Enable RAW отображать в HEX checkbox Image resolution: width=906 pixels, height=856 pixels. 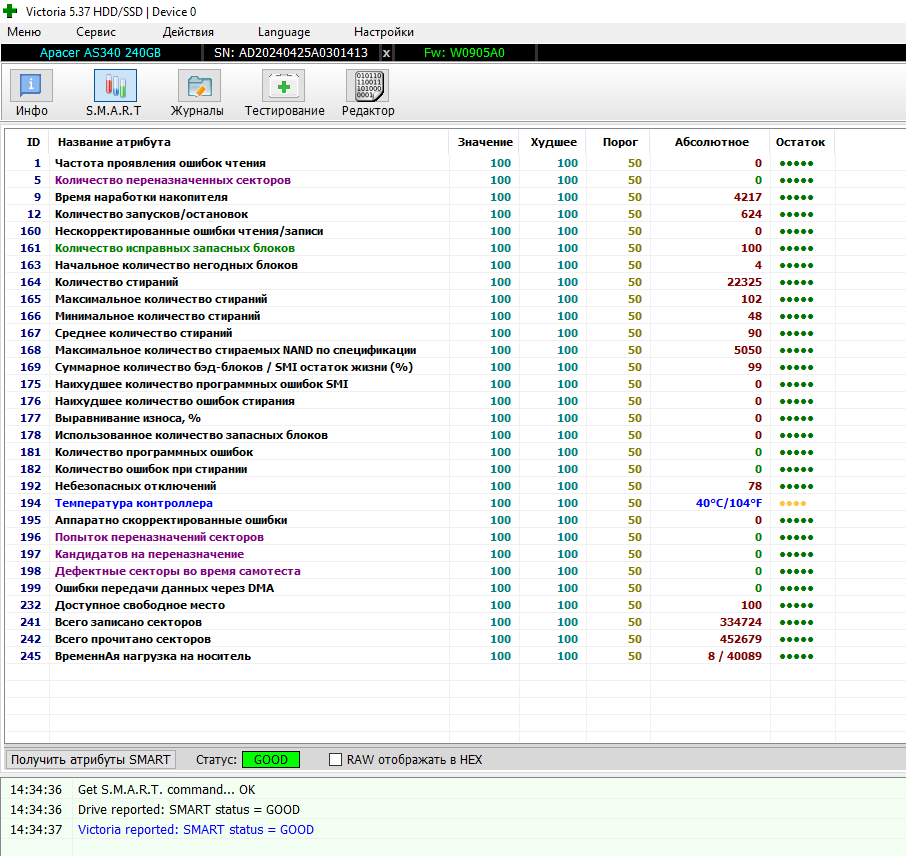(x=336, y=760)
